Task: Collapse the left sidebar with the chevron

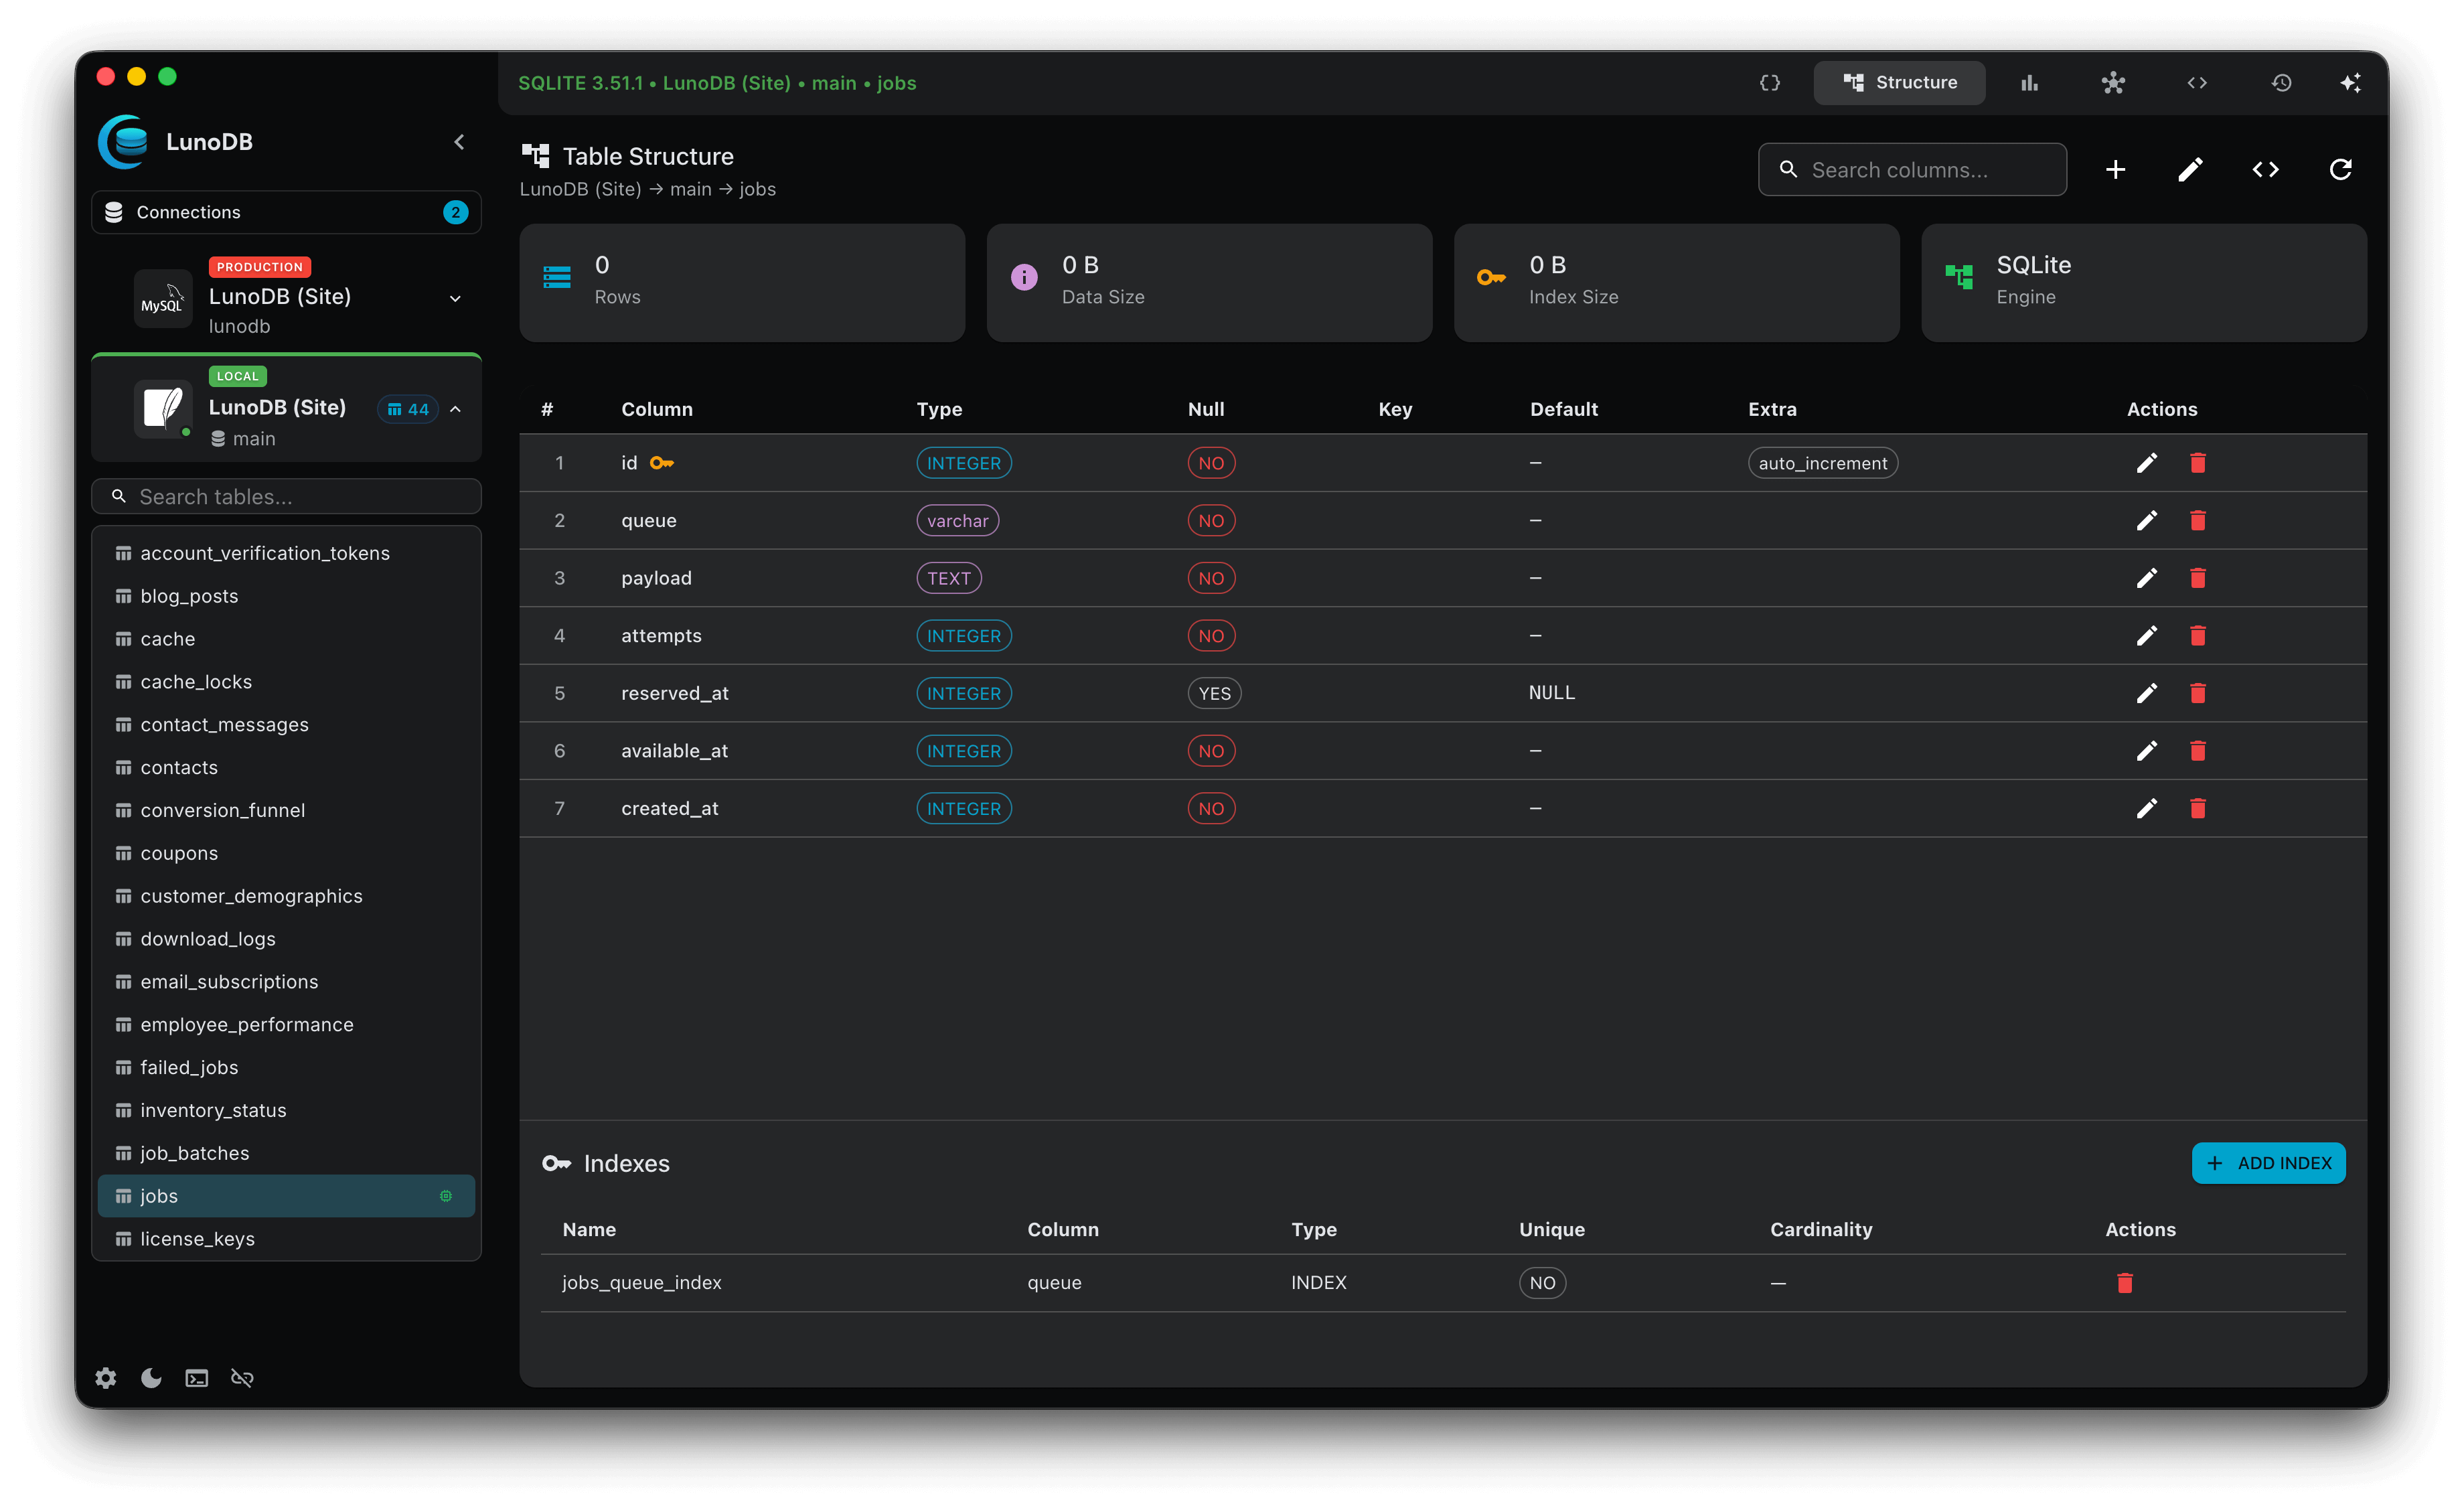Action: pos(459,141)
